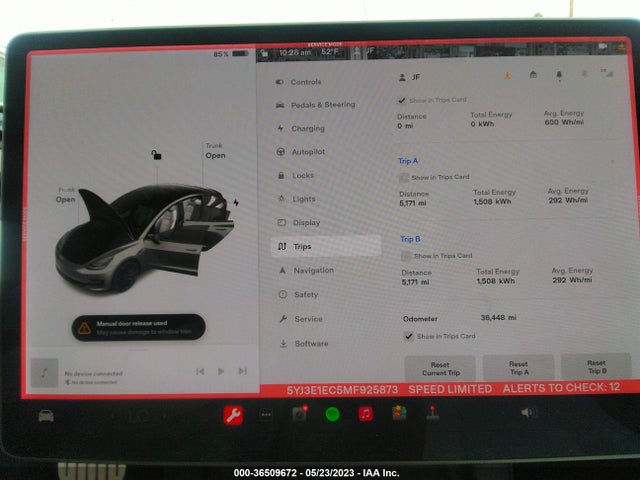
Task: Open the Software menu
Action: [304, 344]
